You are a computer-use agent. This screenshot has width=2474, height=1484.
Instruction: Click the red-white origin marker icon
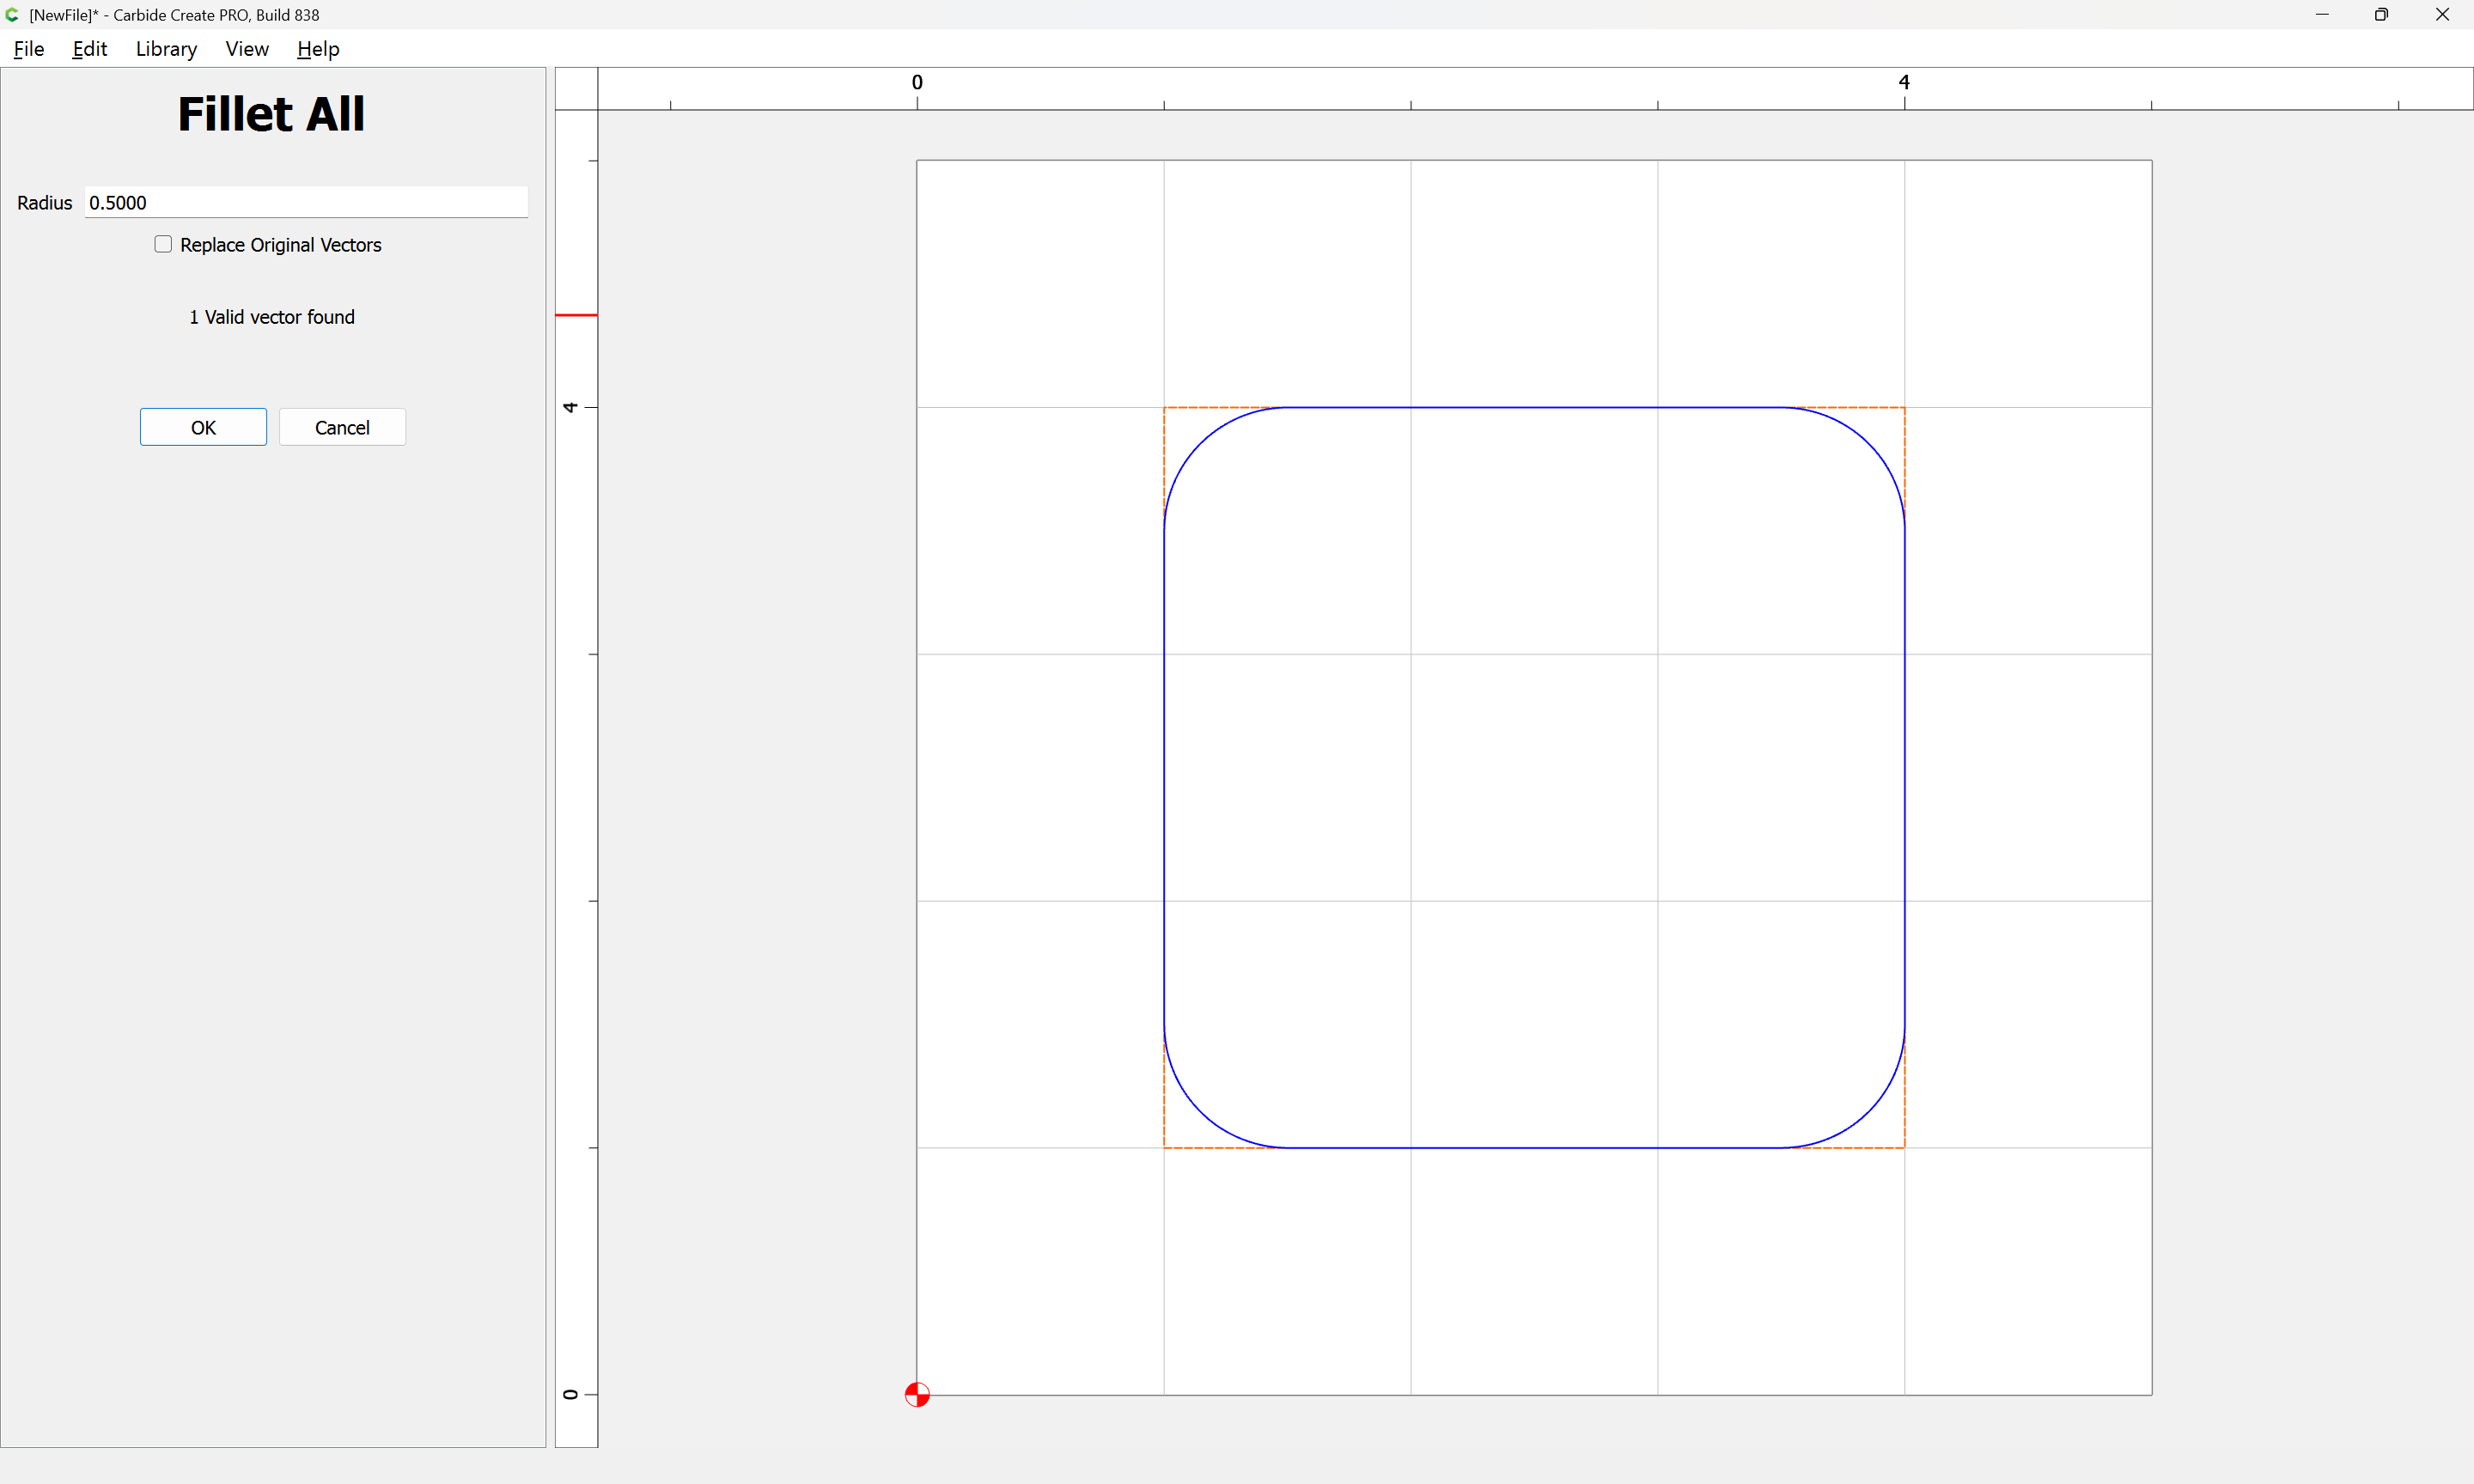(917, 1394)
